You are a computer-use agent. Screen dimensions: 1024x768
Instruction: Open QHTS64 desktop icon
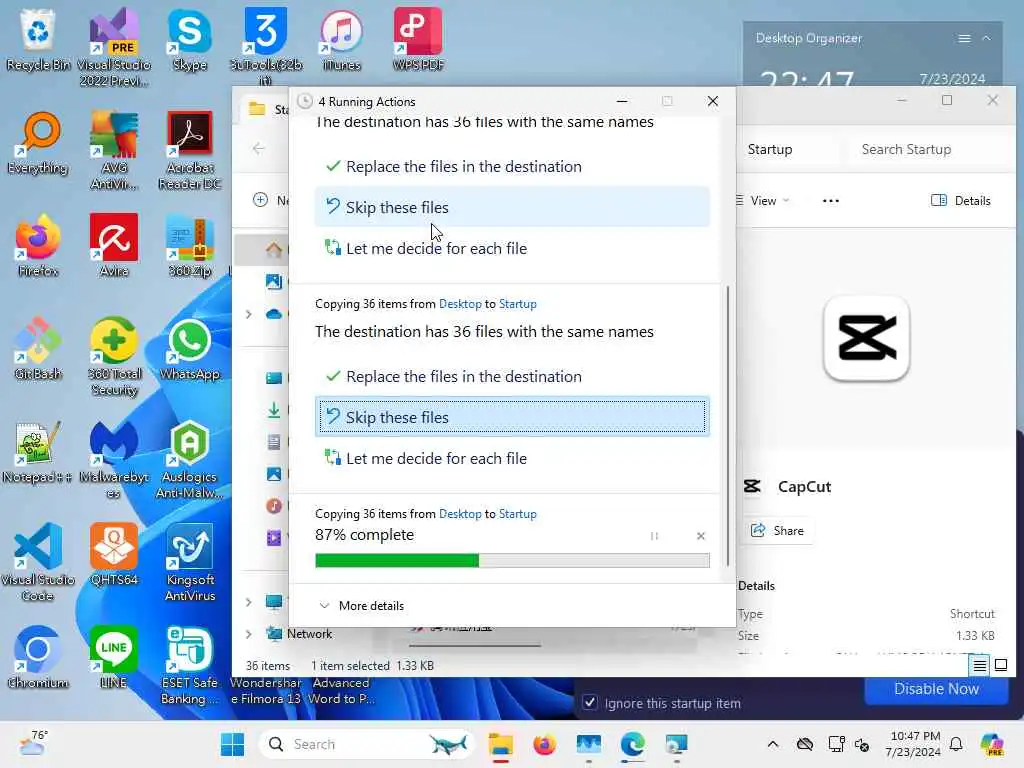click(114, 555)
